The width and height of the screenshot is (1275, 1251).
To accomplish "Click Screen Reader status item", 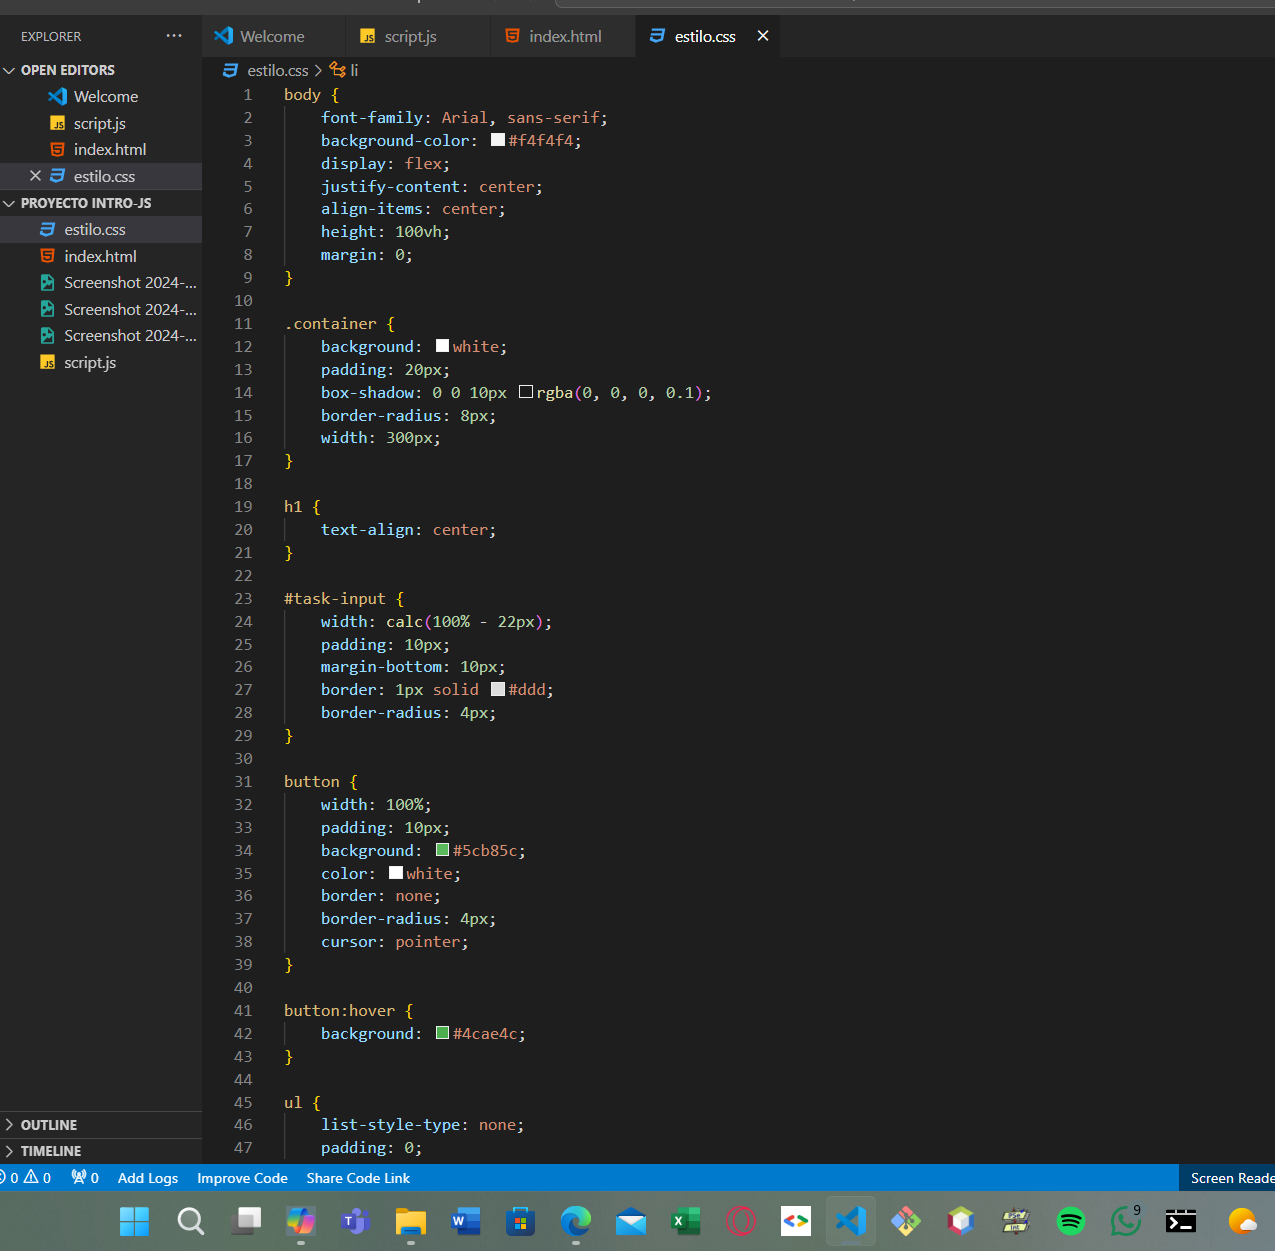I will [1230, 1178].
